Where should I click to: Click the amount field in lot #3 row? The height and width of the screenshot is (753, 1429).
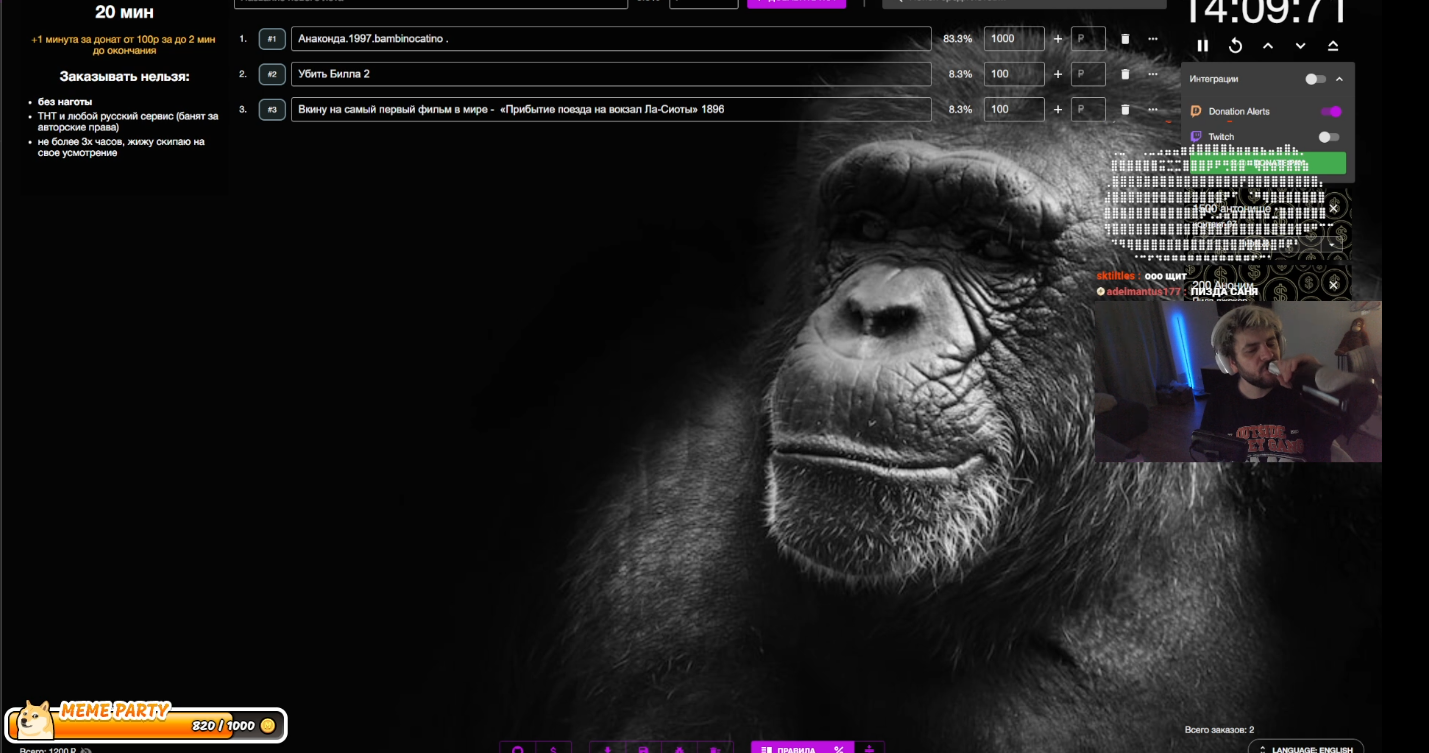[1014, 109]
